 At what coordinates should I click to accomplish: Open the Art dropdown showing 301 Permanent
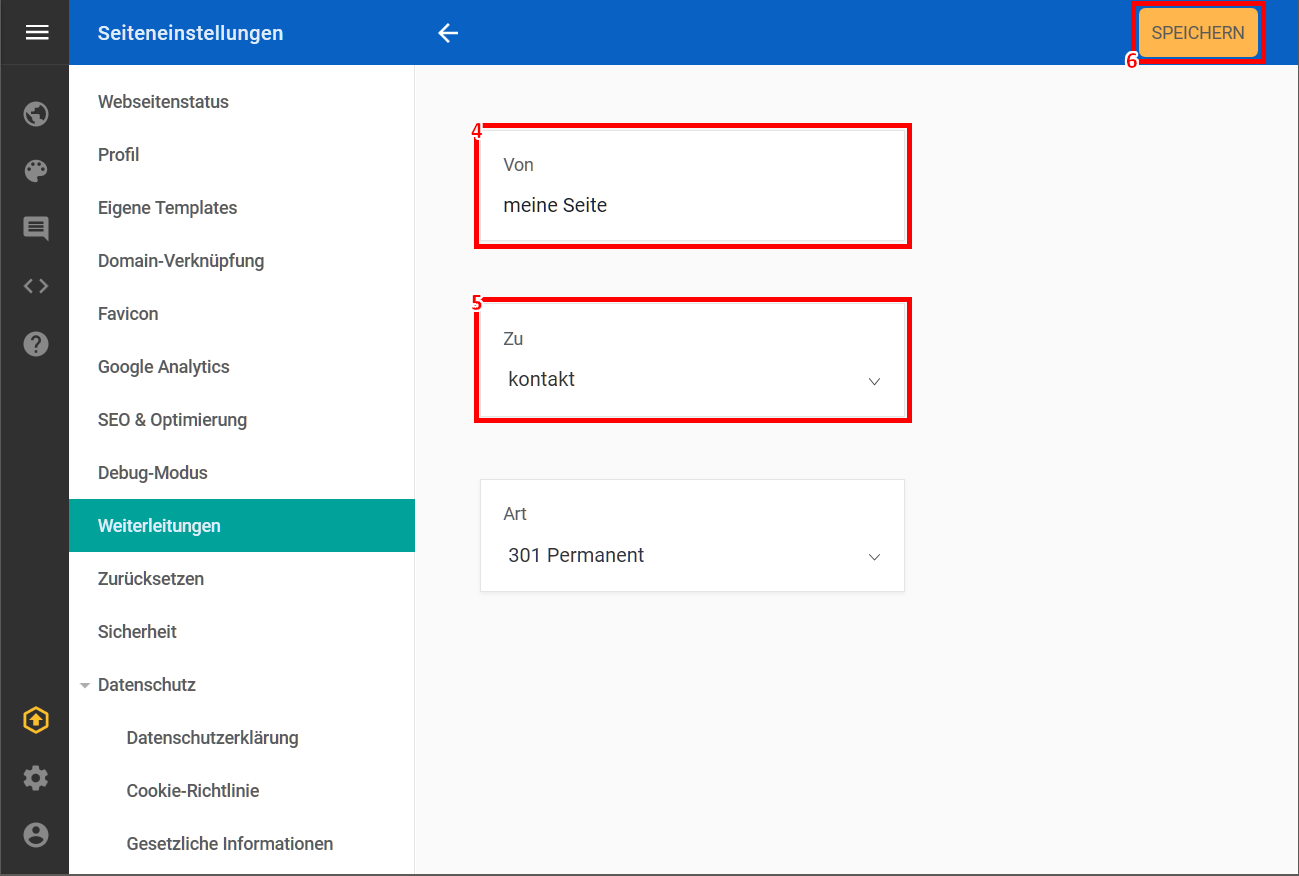[692, 556]
